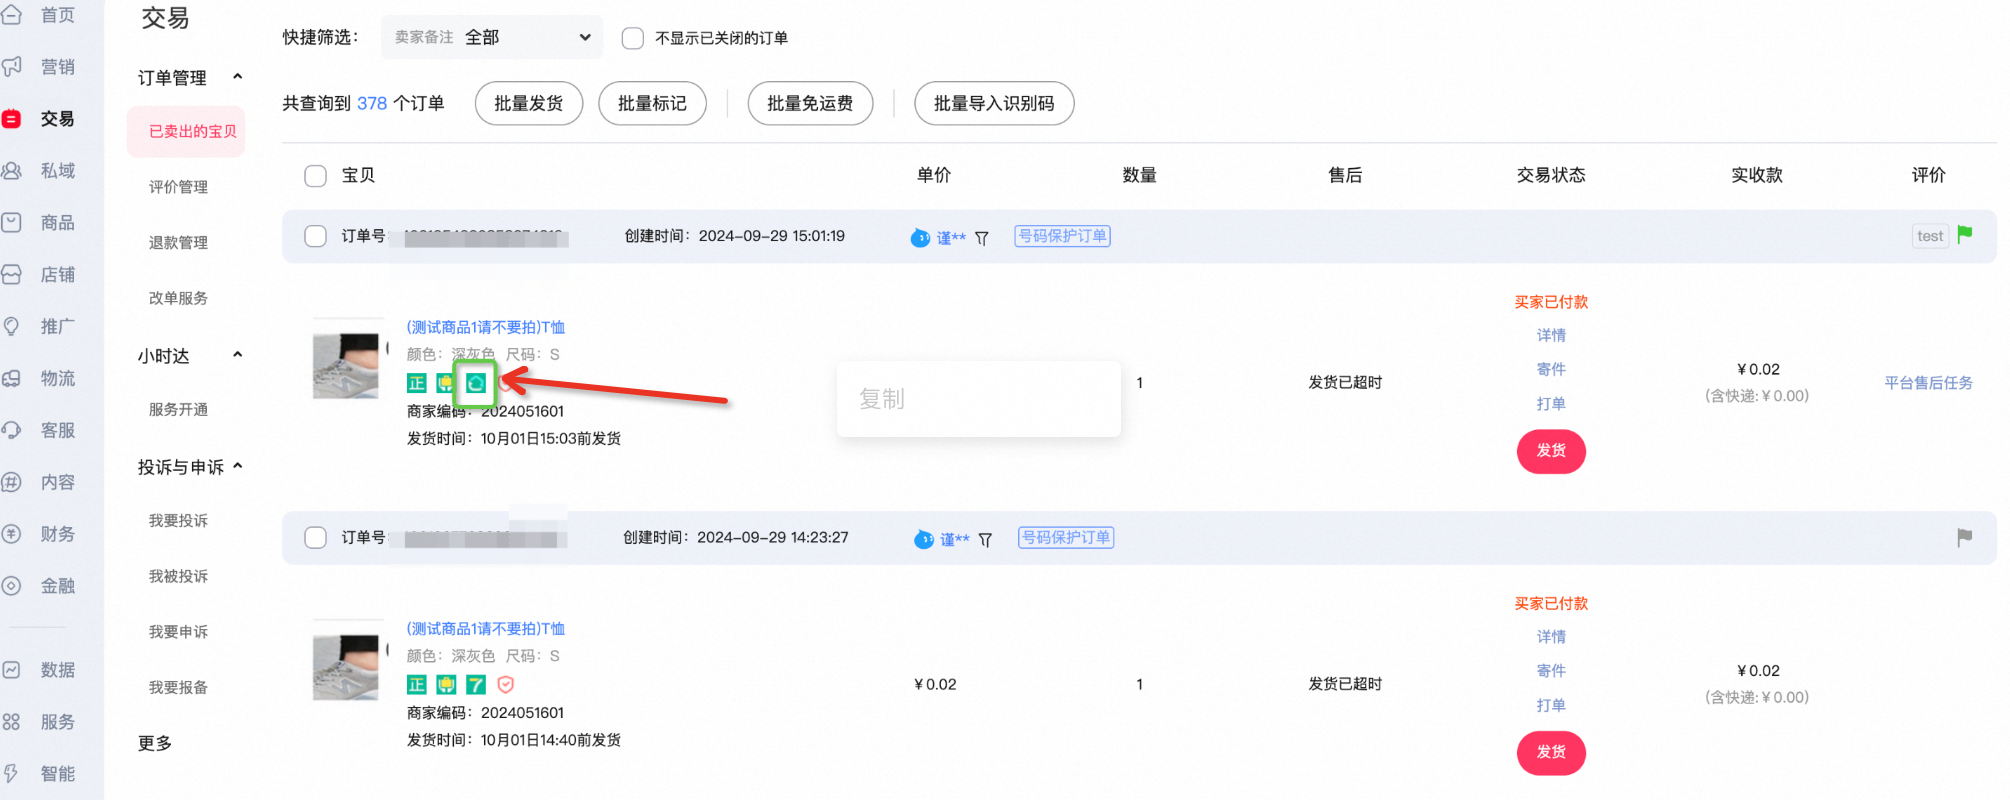The image size is (2010, 800).
Task: Click filter funnel icon in 15:01:19 order
Action: (x=982, y=238)
